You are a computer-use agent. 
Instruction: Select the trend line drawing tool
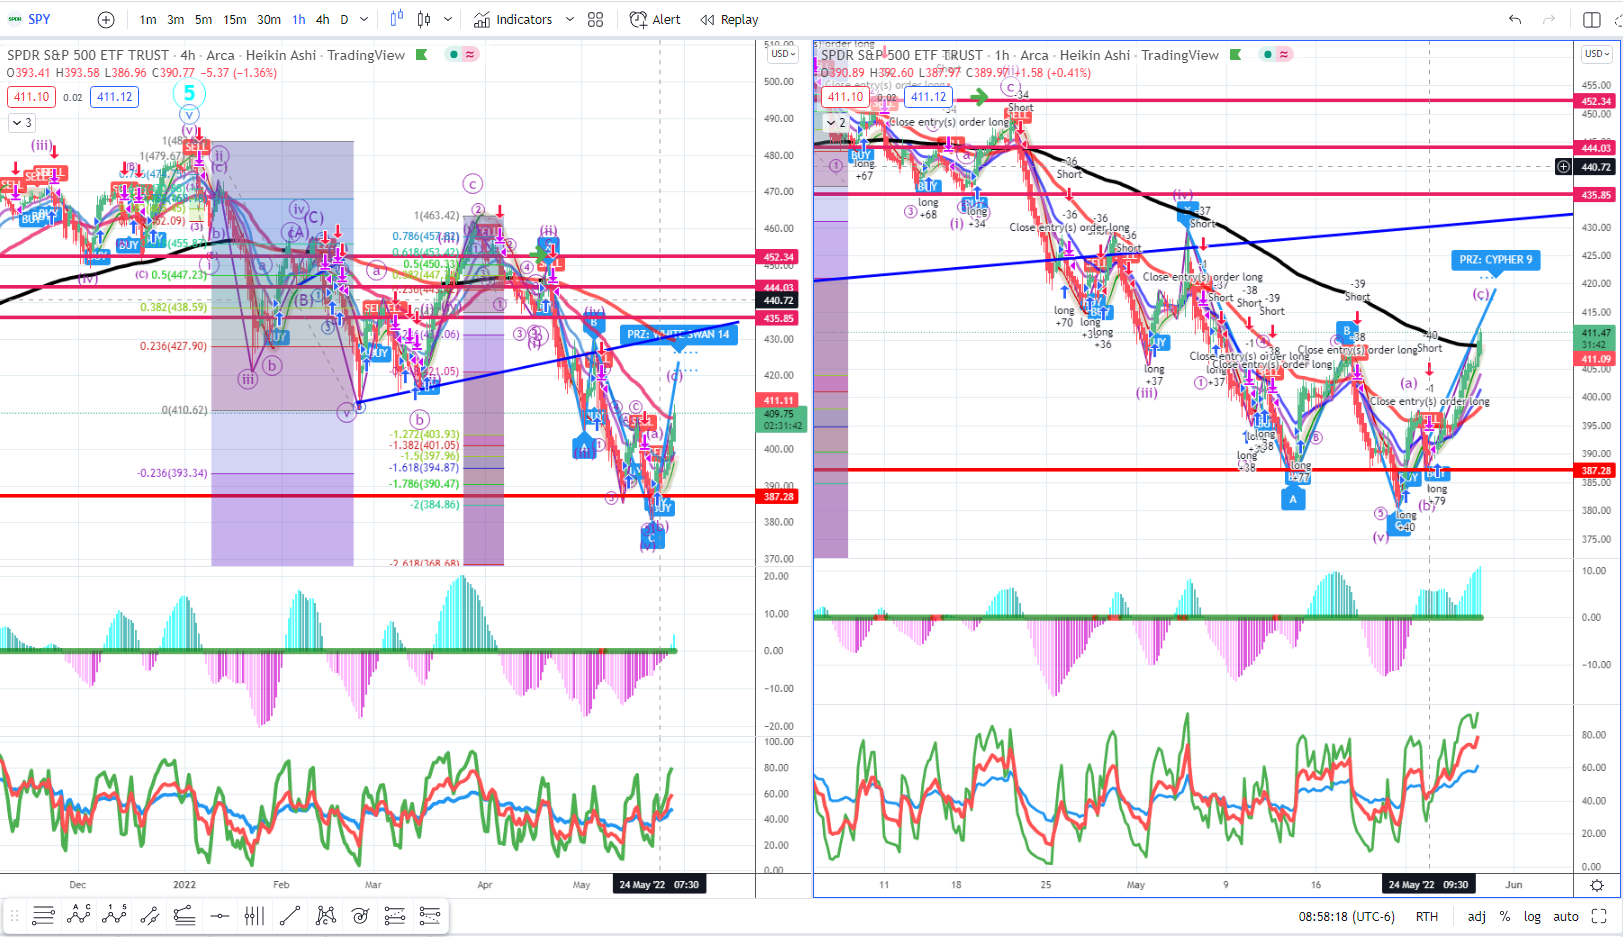pyautogui.click(x=290, y=915)
